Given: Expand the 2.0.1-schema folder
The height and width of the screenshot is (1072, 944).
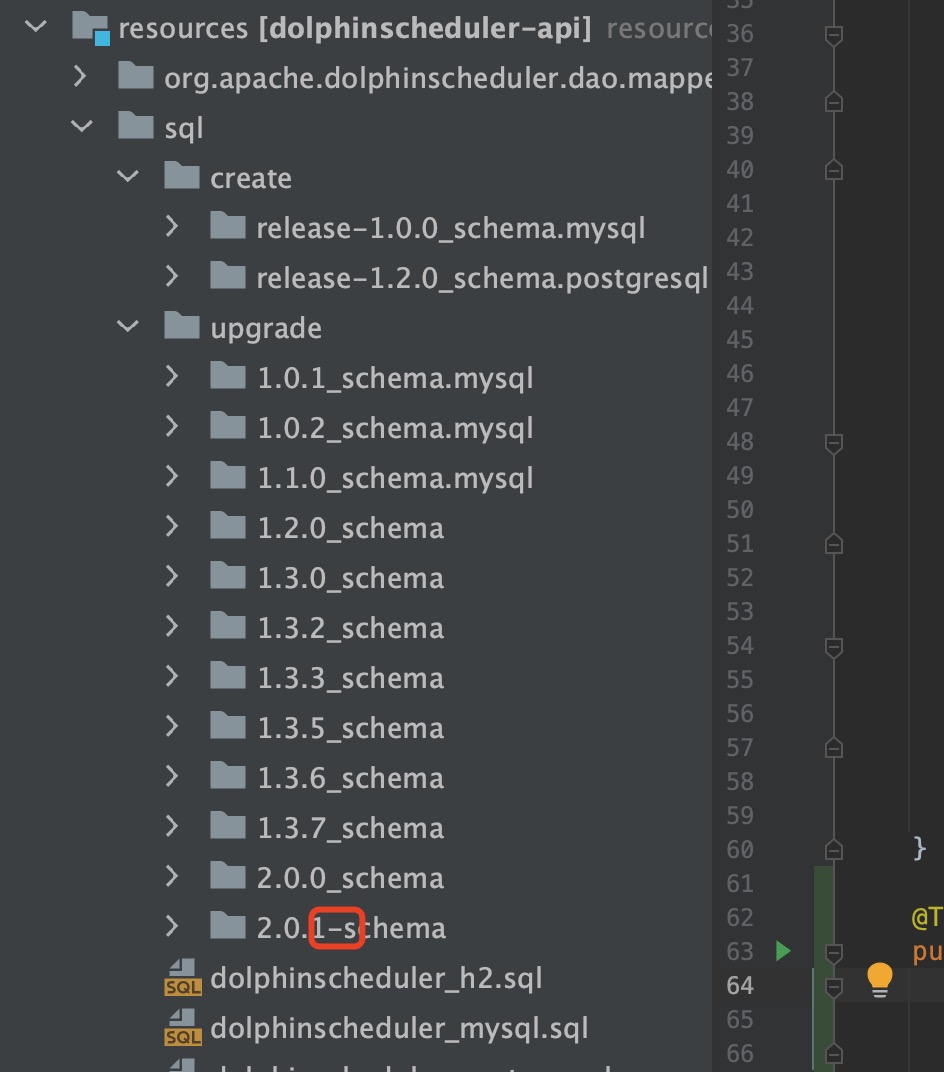Looking at the screenshot, I should click(x=172, y=926).
